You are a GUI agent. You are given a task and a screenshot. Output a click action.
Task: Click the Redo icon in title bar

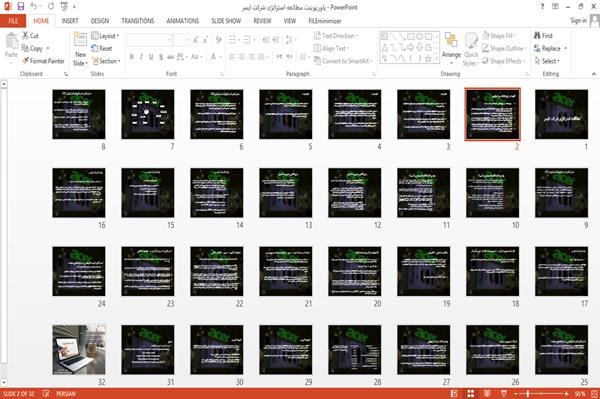point(51,7)
